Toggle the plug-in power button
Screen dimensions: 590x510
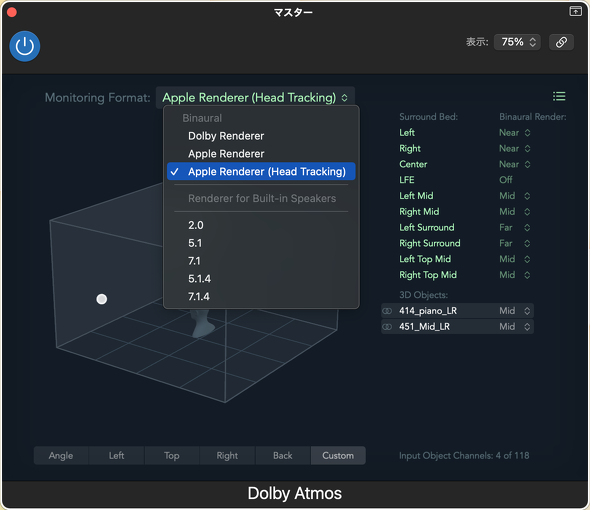[x=25, y=46]
